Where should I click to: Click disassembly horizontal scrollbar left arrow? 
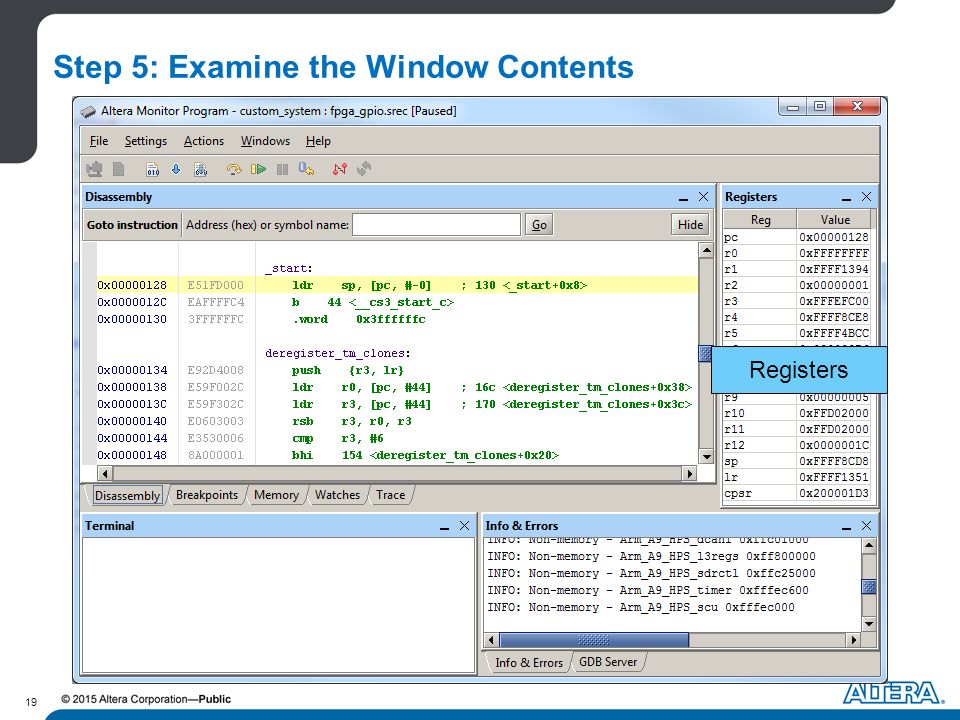[x=105, y=473]
